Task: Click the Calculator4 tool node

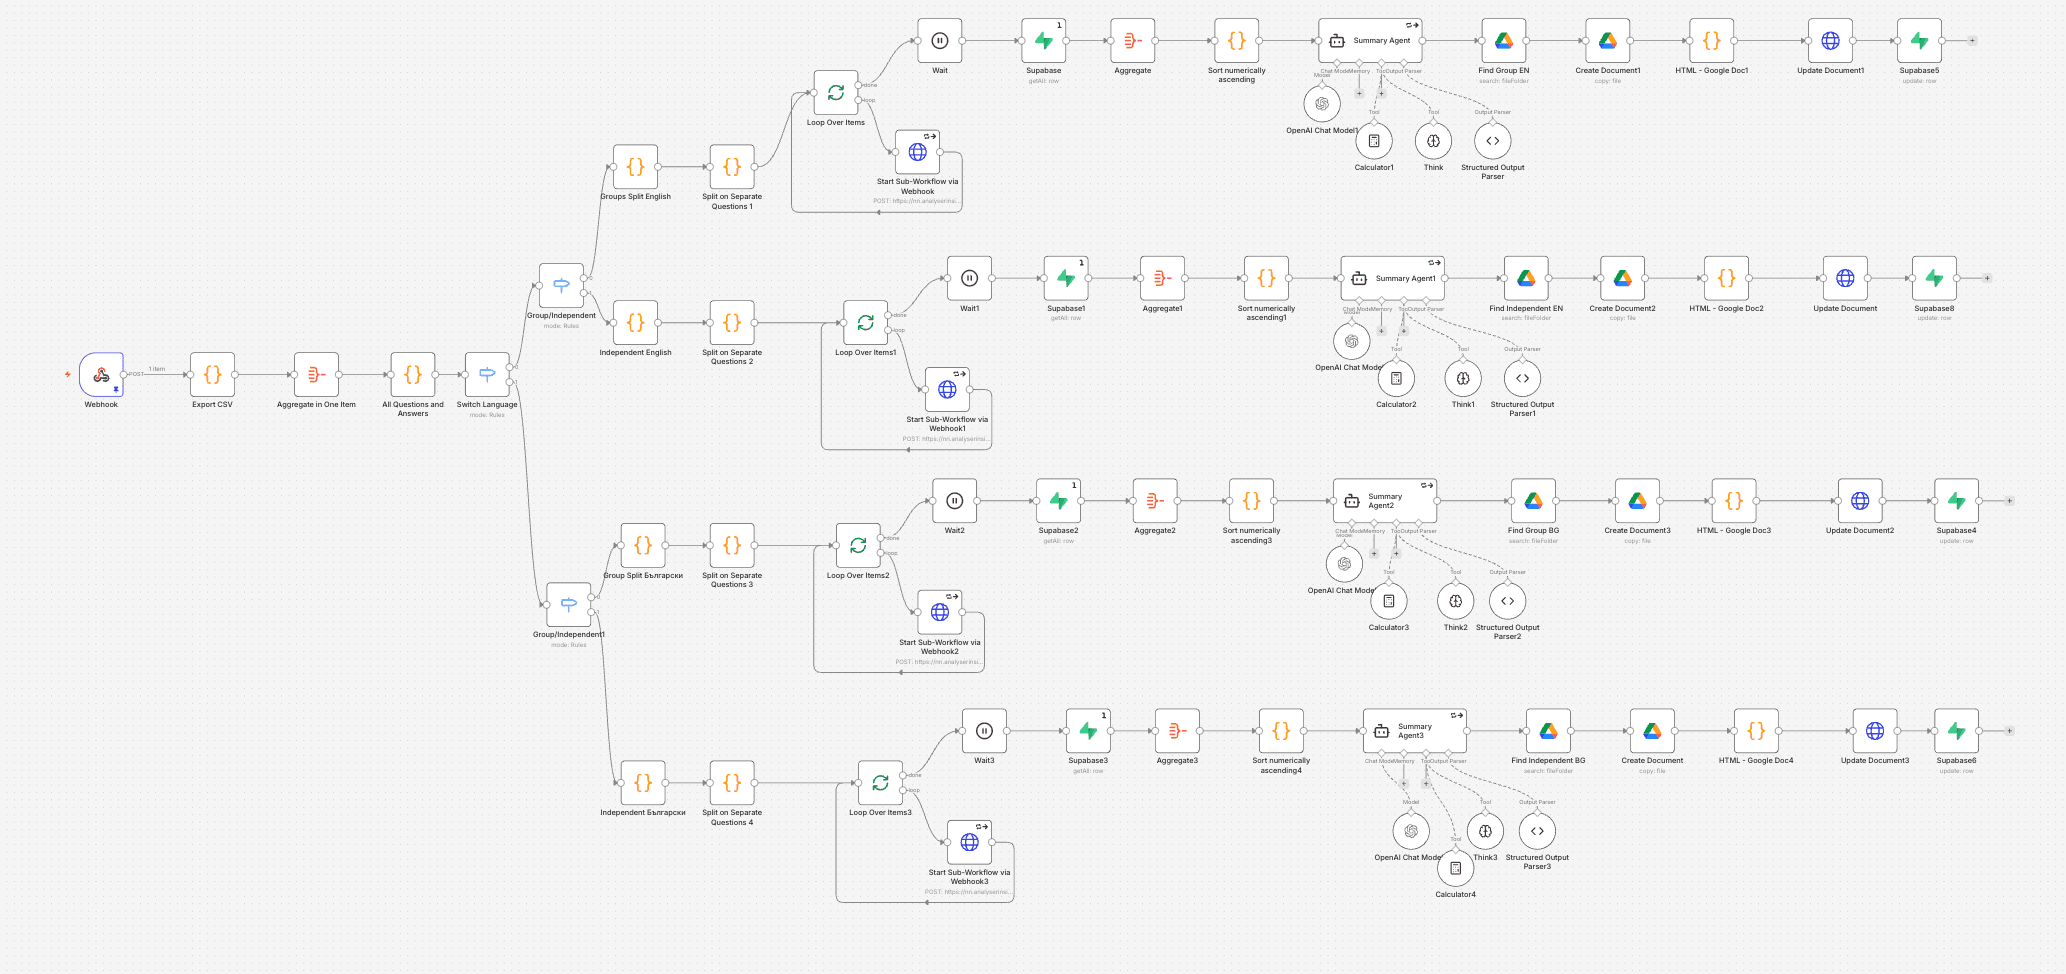Action: (1455, 868)
